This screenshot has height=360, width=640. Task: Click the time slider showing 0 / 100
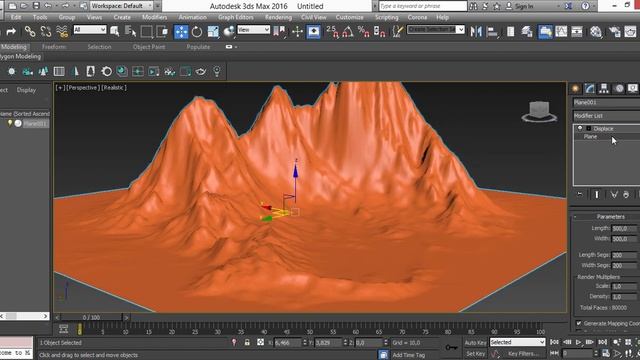click(91, 317)
